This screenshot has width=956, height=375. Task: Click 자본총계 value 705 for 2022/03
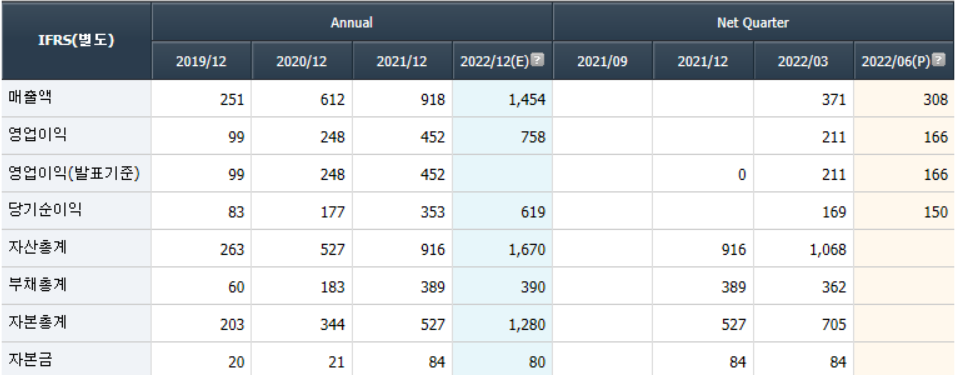point(834,325)
